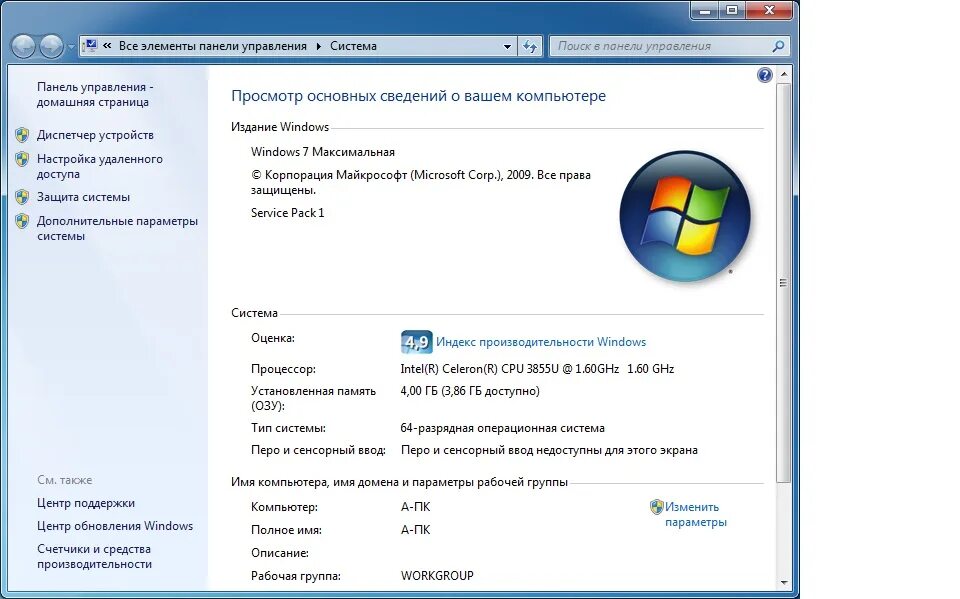Image resolution: width=960 pixels, height=599 pixels.
Task: Open 'Панель управления - домашняя страница' link
Action: (95, 94)
